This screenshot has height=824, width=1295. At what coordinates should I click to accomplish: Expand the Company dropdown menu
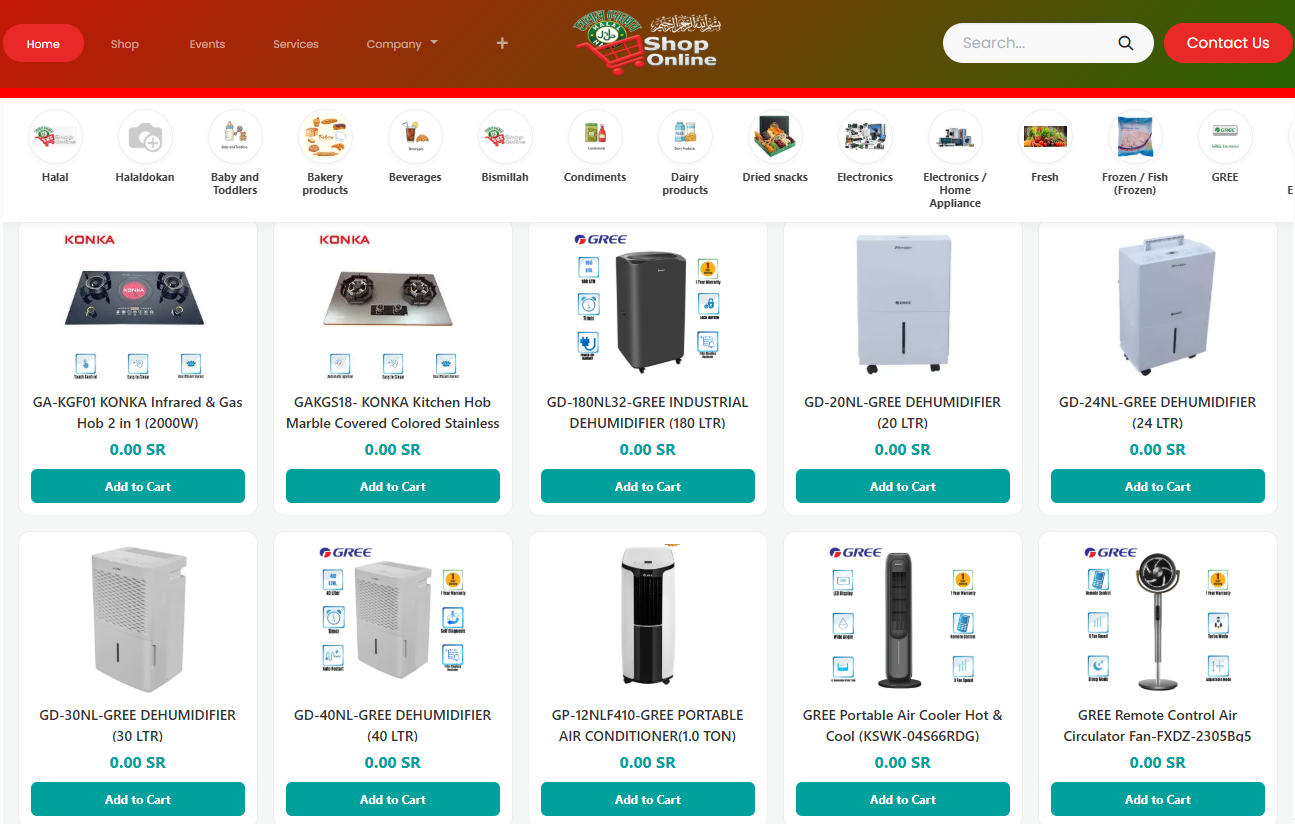pos(402,44)
